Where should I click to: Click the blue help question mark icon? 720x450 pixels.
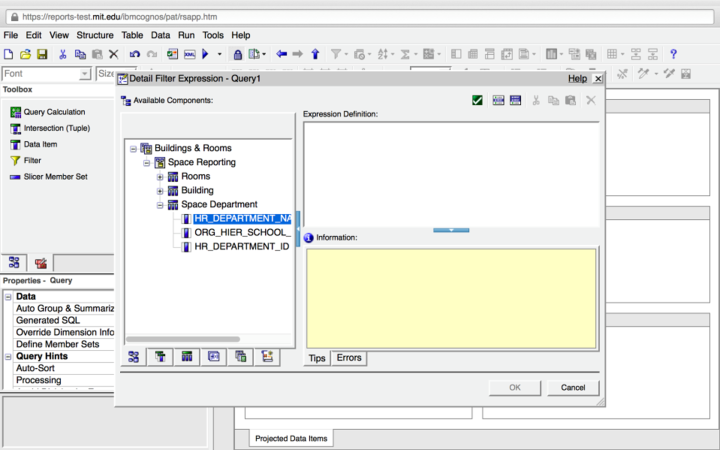click(673, 54)
